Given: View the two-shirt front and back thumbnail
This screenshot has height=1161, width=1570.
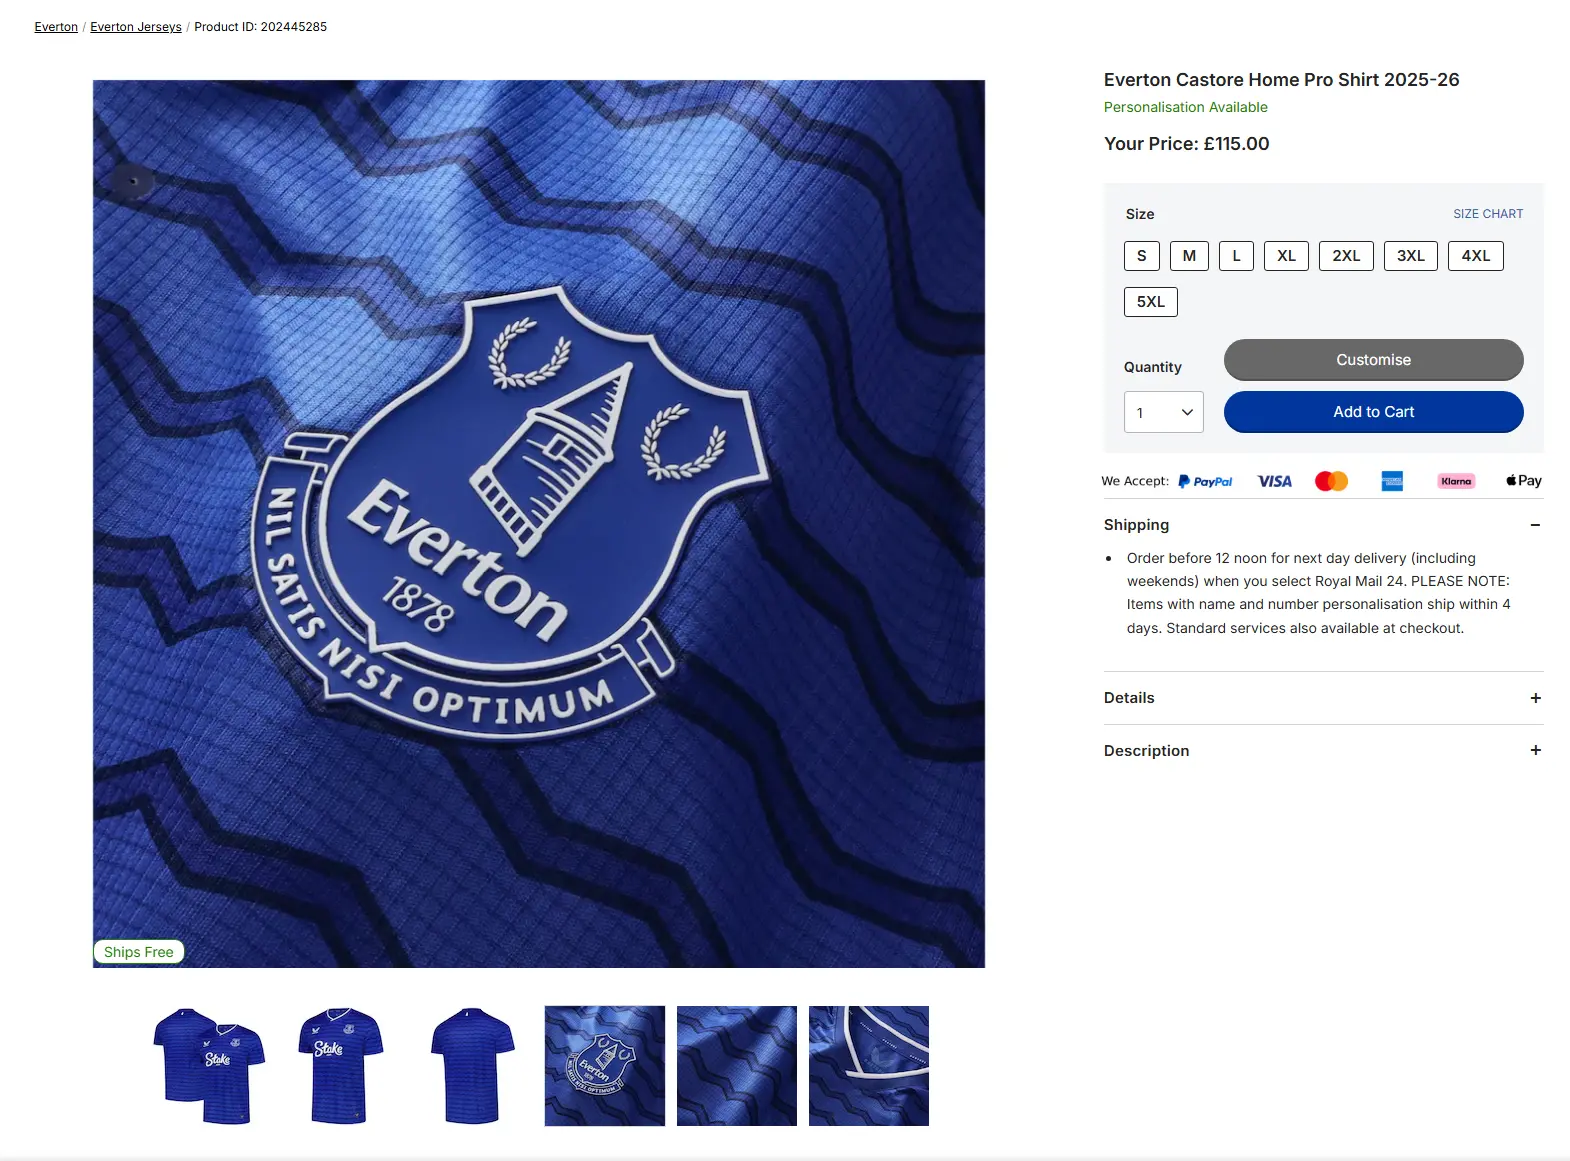Looking at the screenshot, I should [x=209, y=1066].
